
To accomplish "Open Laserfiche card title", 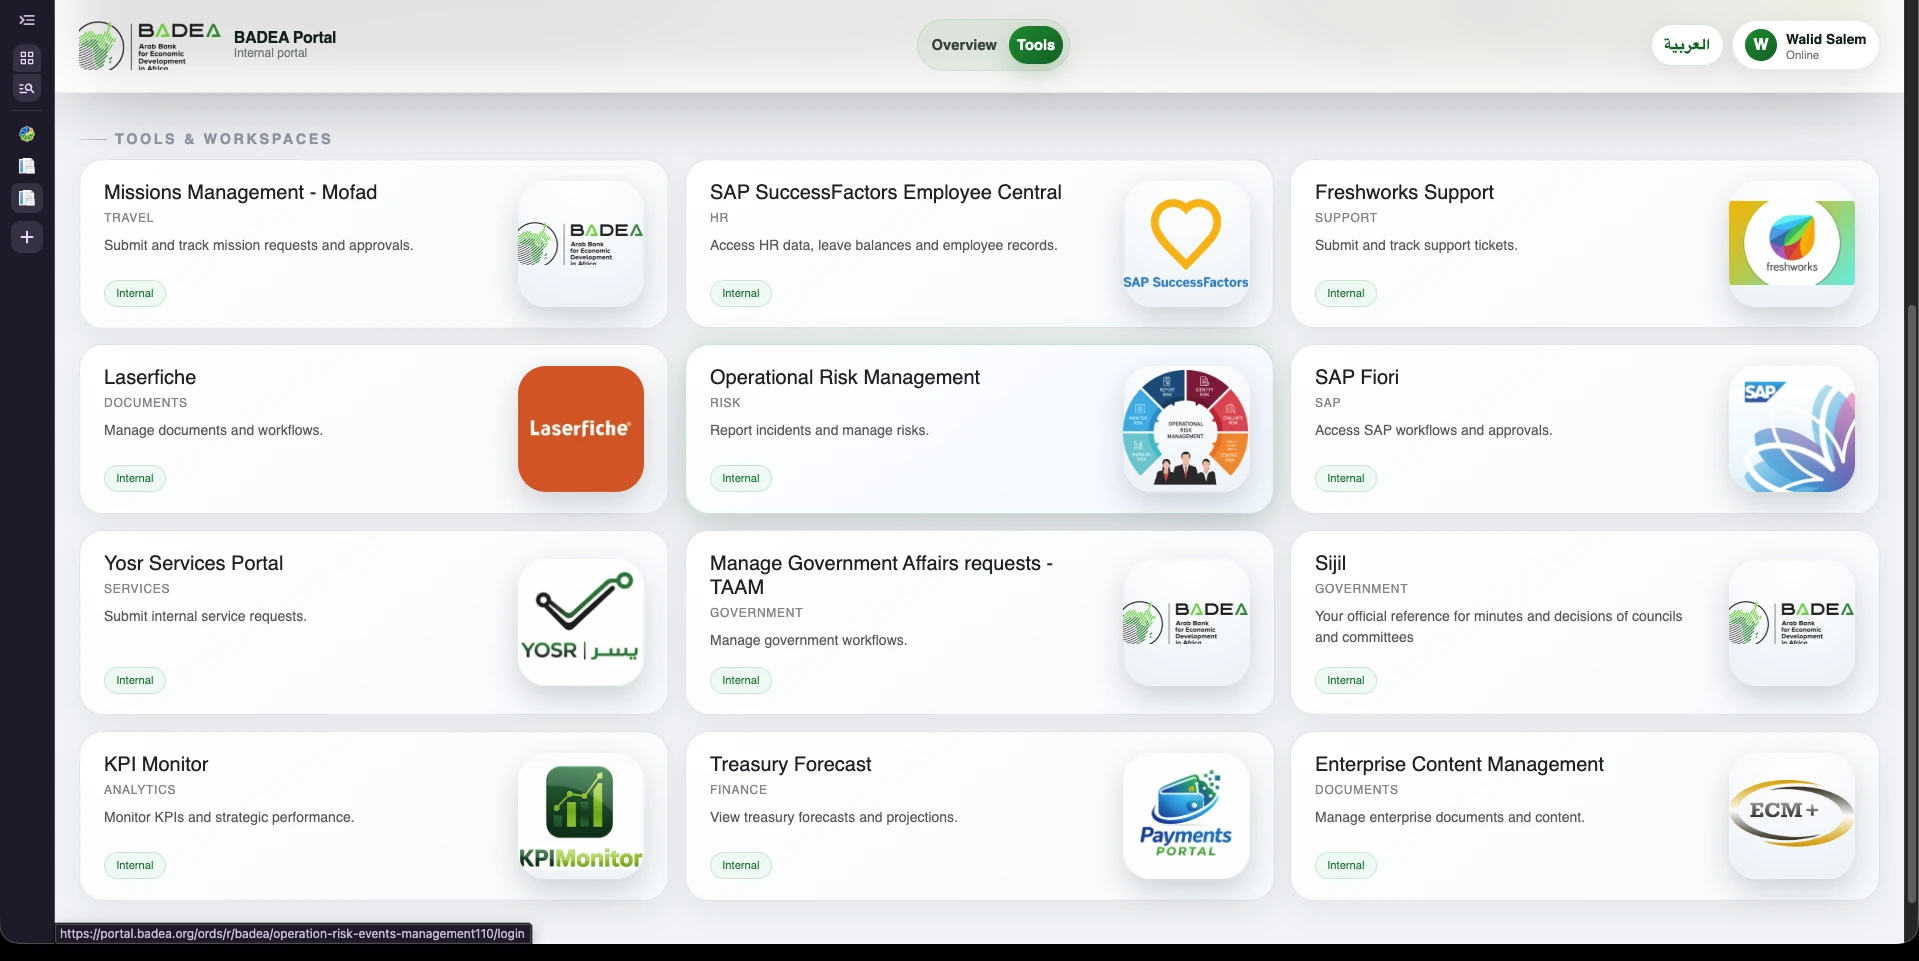I will click(x=150, y=377).
